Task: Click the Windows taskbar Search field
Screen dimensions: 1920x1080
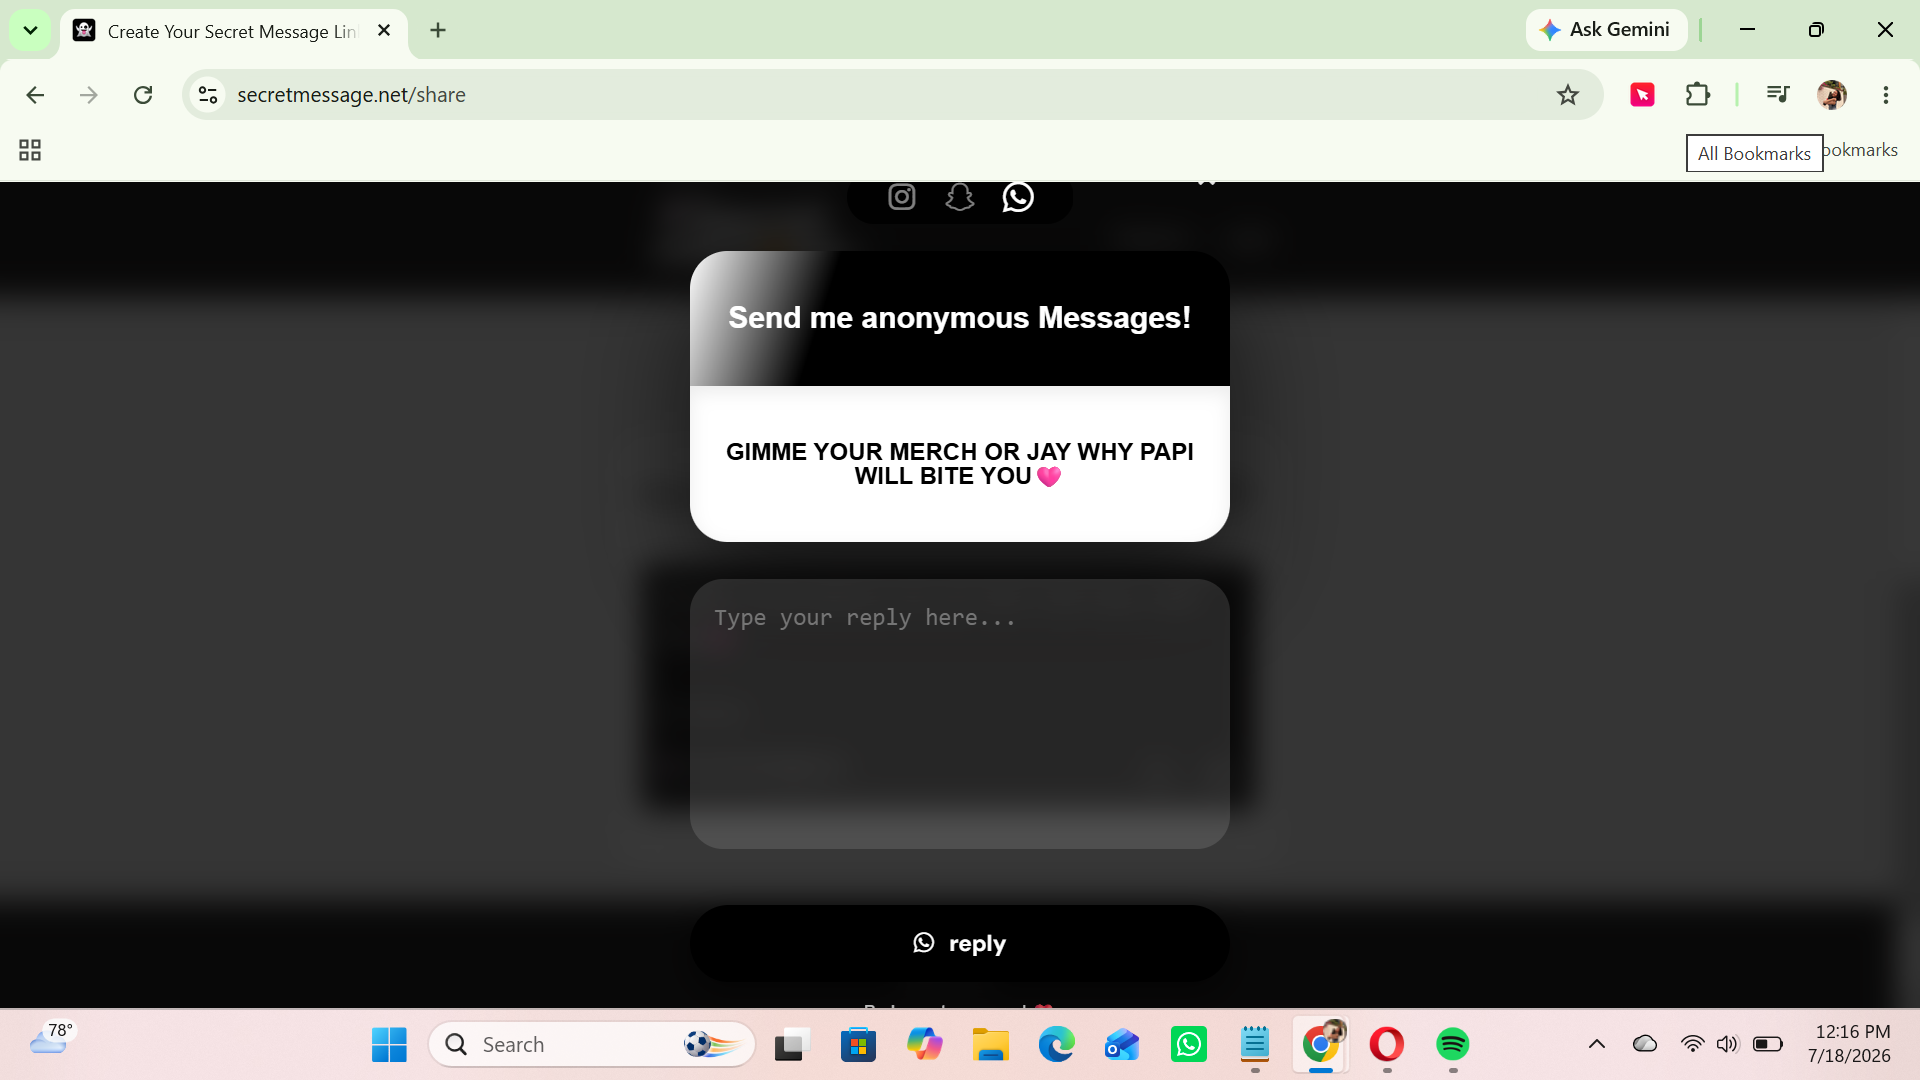Action: pyautogui.click(x=592, y=1045)
